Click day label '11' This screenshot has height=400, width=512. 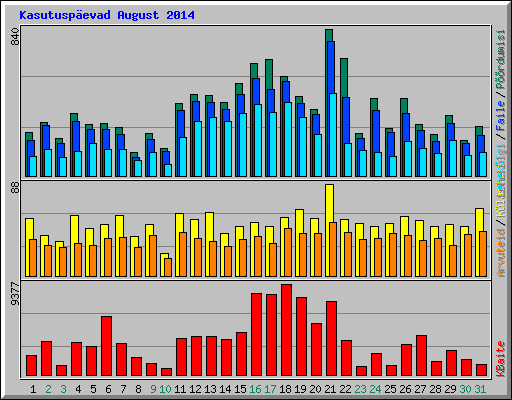point(180,389)
